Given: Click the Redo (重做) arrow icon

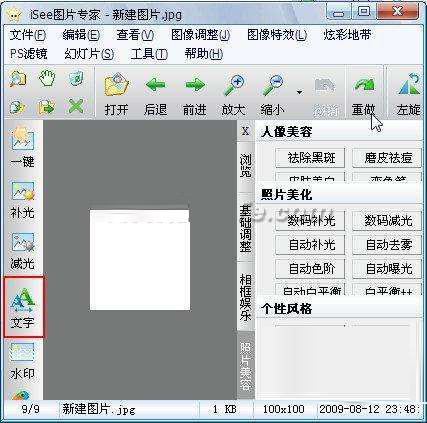Looking at the screenshot, I should pos(364,86).
